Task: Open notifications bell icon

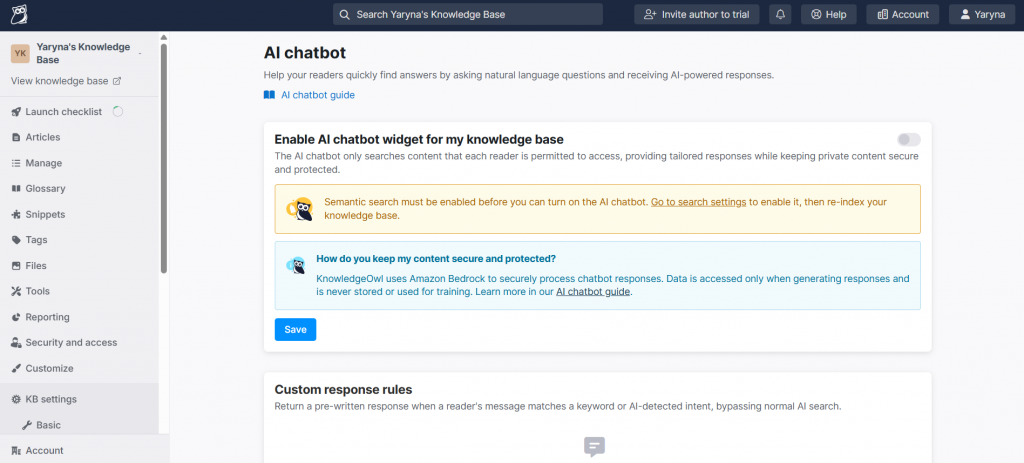Action: pyautogui.click(x=780, y=14)
